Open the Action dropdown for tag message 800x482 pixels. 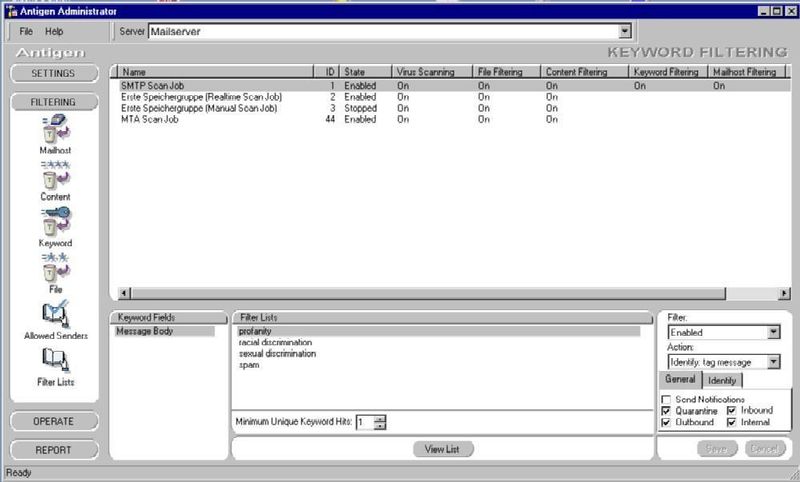click(x=773, y=362)
